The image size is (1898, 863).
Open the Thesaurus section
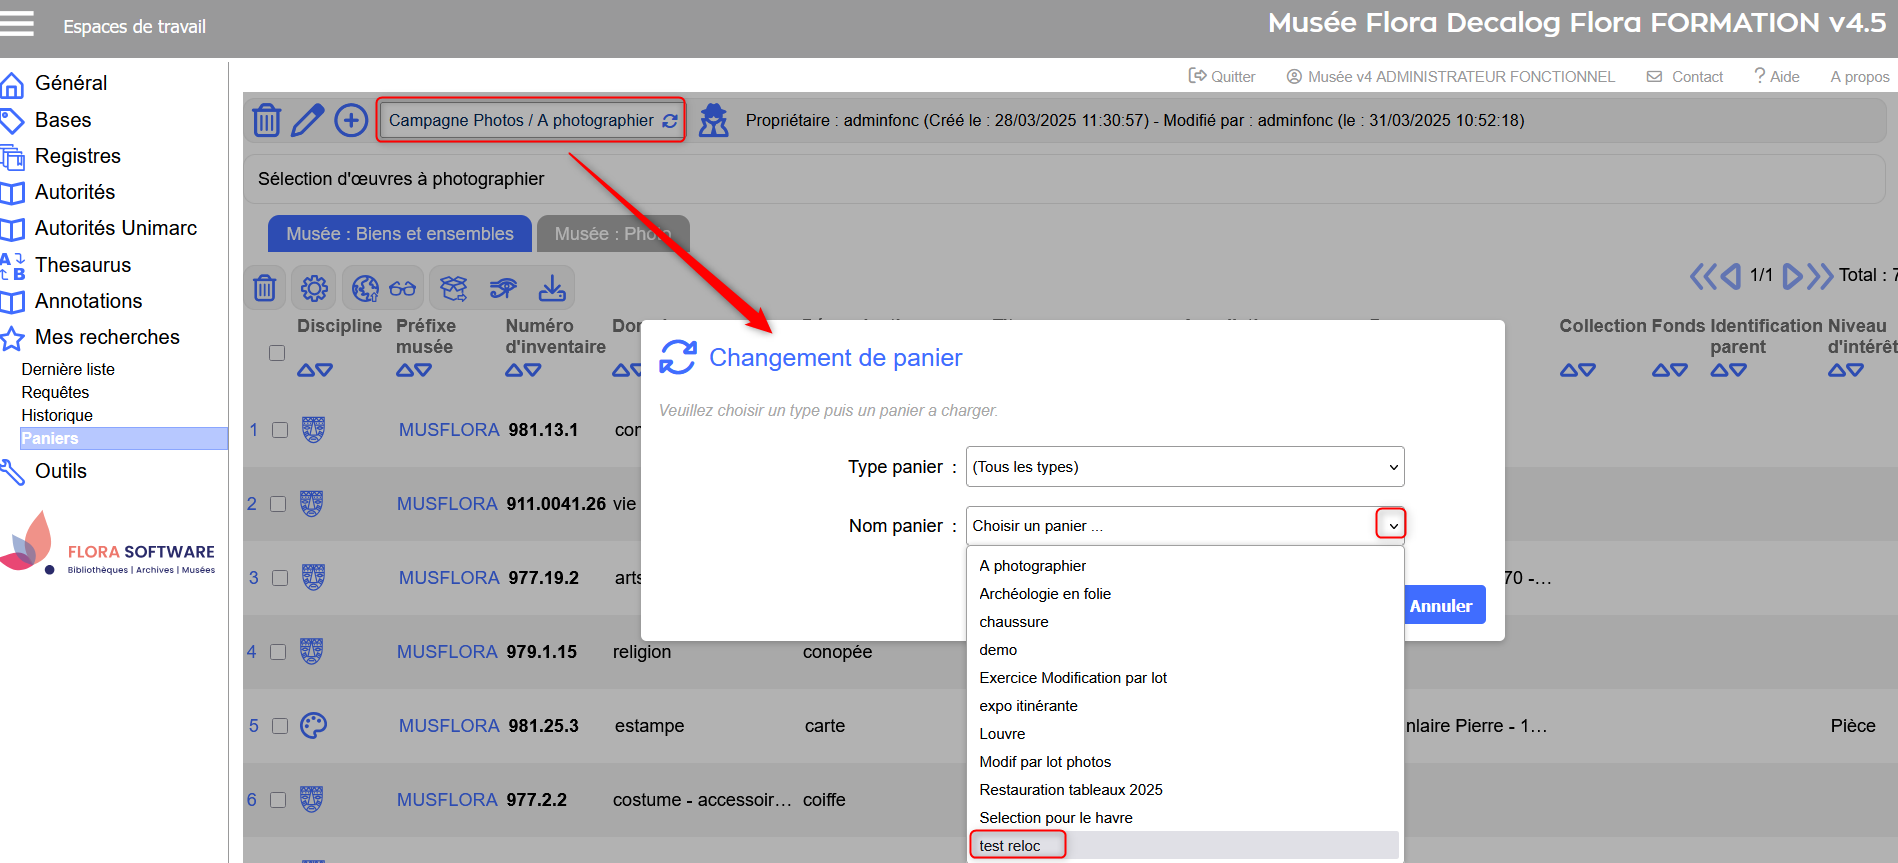[x=83, y=265]
